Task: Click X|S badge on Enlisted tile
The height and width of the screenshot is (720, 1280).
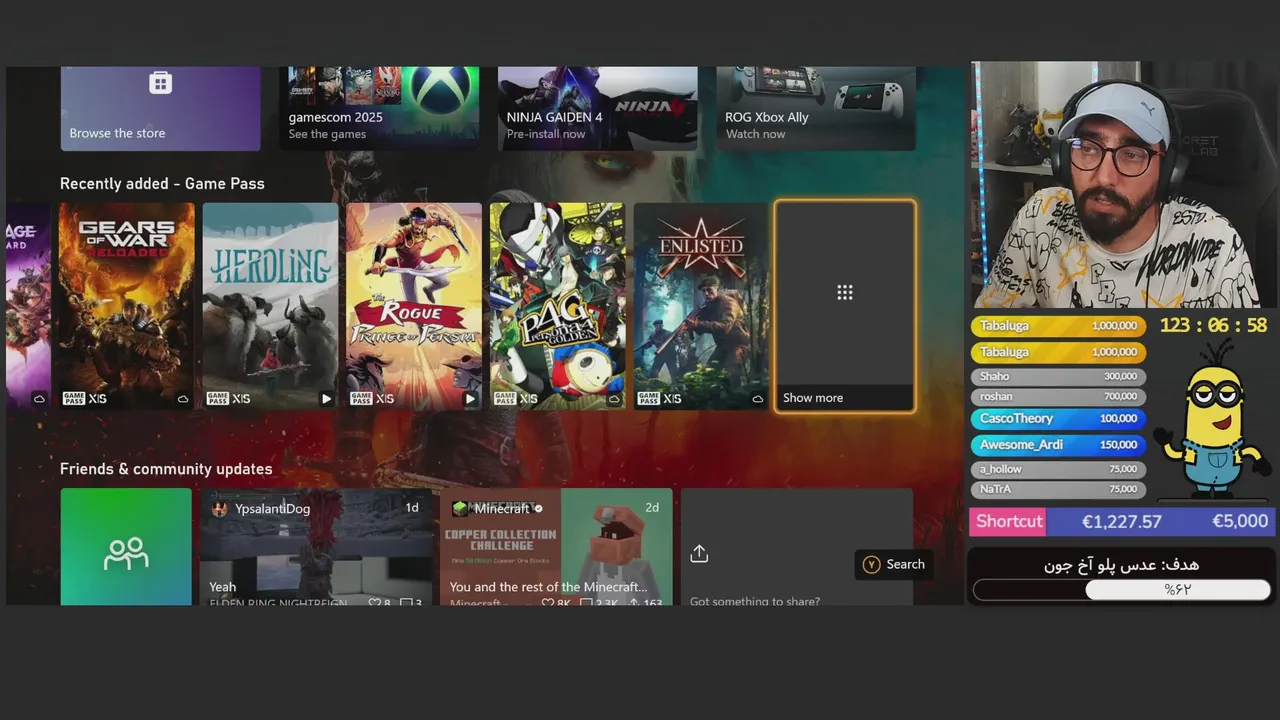Action: 672,399
